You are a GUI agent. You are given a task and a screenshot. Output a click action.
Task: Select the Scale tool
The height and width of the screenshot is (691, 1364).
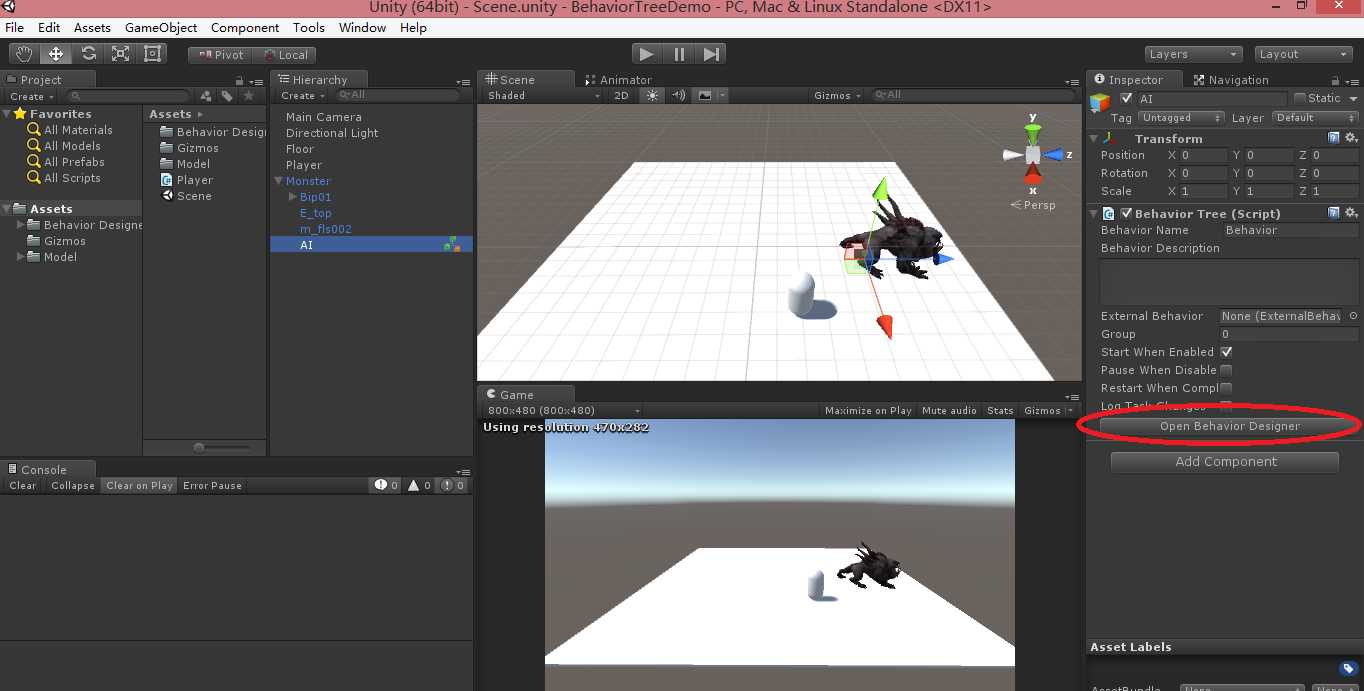(x=121, y=54)
